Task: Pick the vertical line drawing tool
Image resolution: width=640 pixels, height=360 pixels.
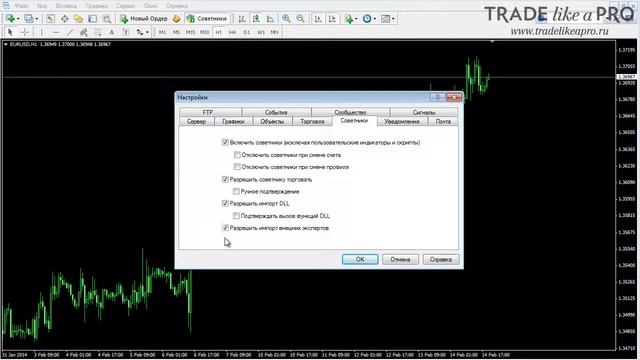Action: [x=41, y=32]
